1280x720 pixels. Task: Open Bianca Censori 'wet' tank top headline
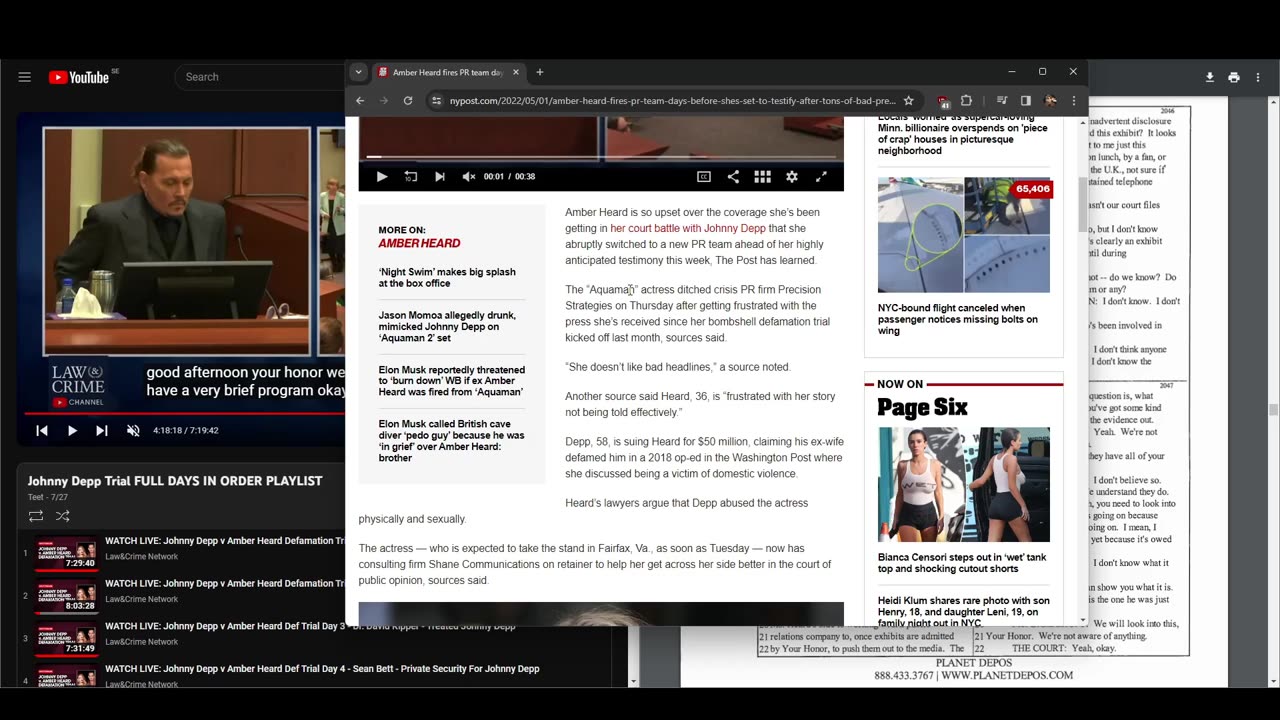[962, 563]
